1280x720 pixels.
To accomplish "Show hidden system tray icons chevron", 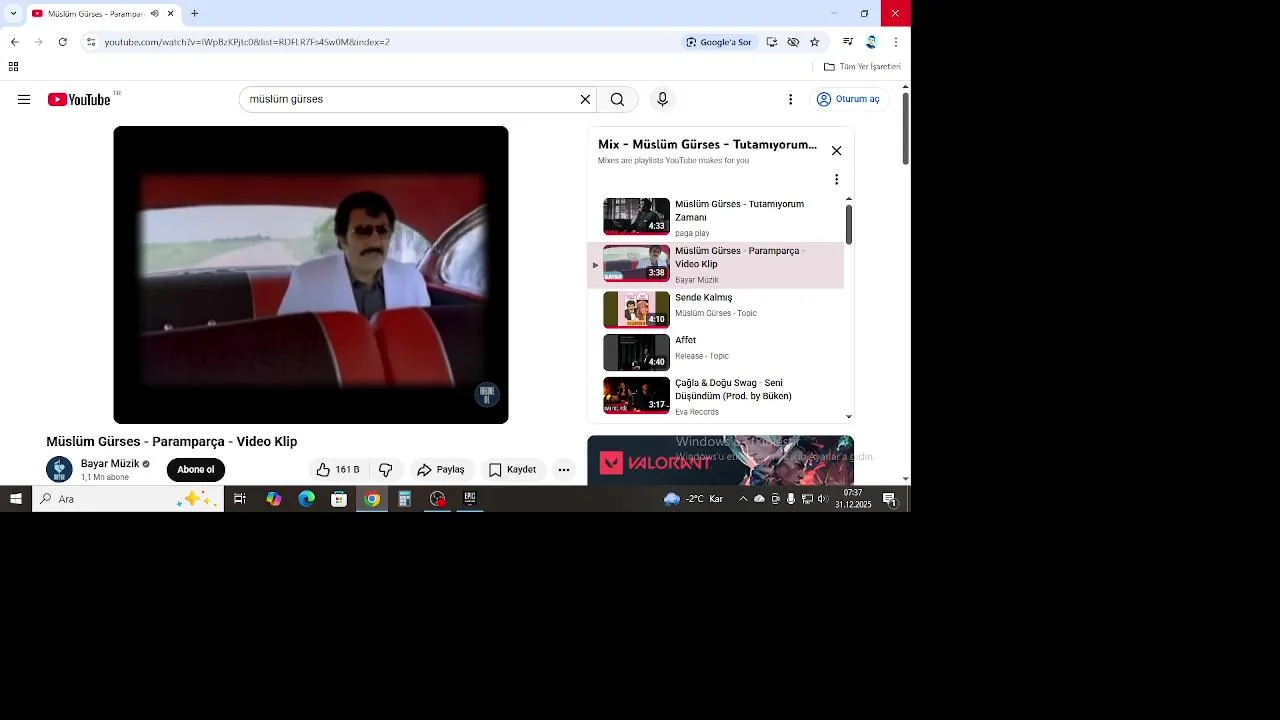I will 743,499.
